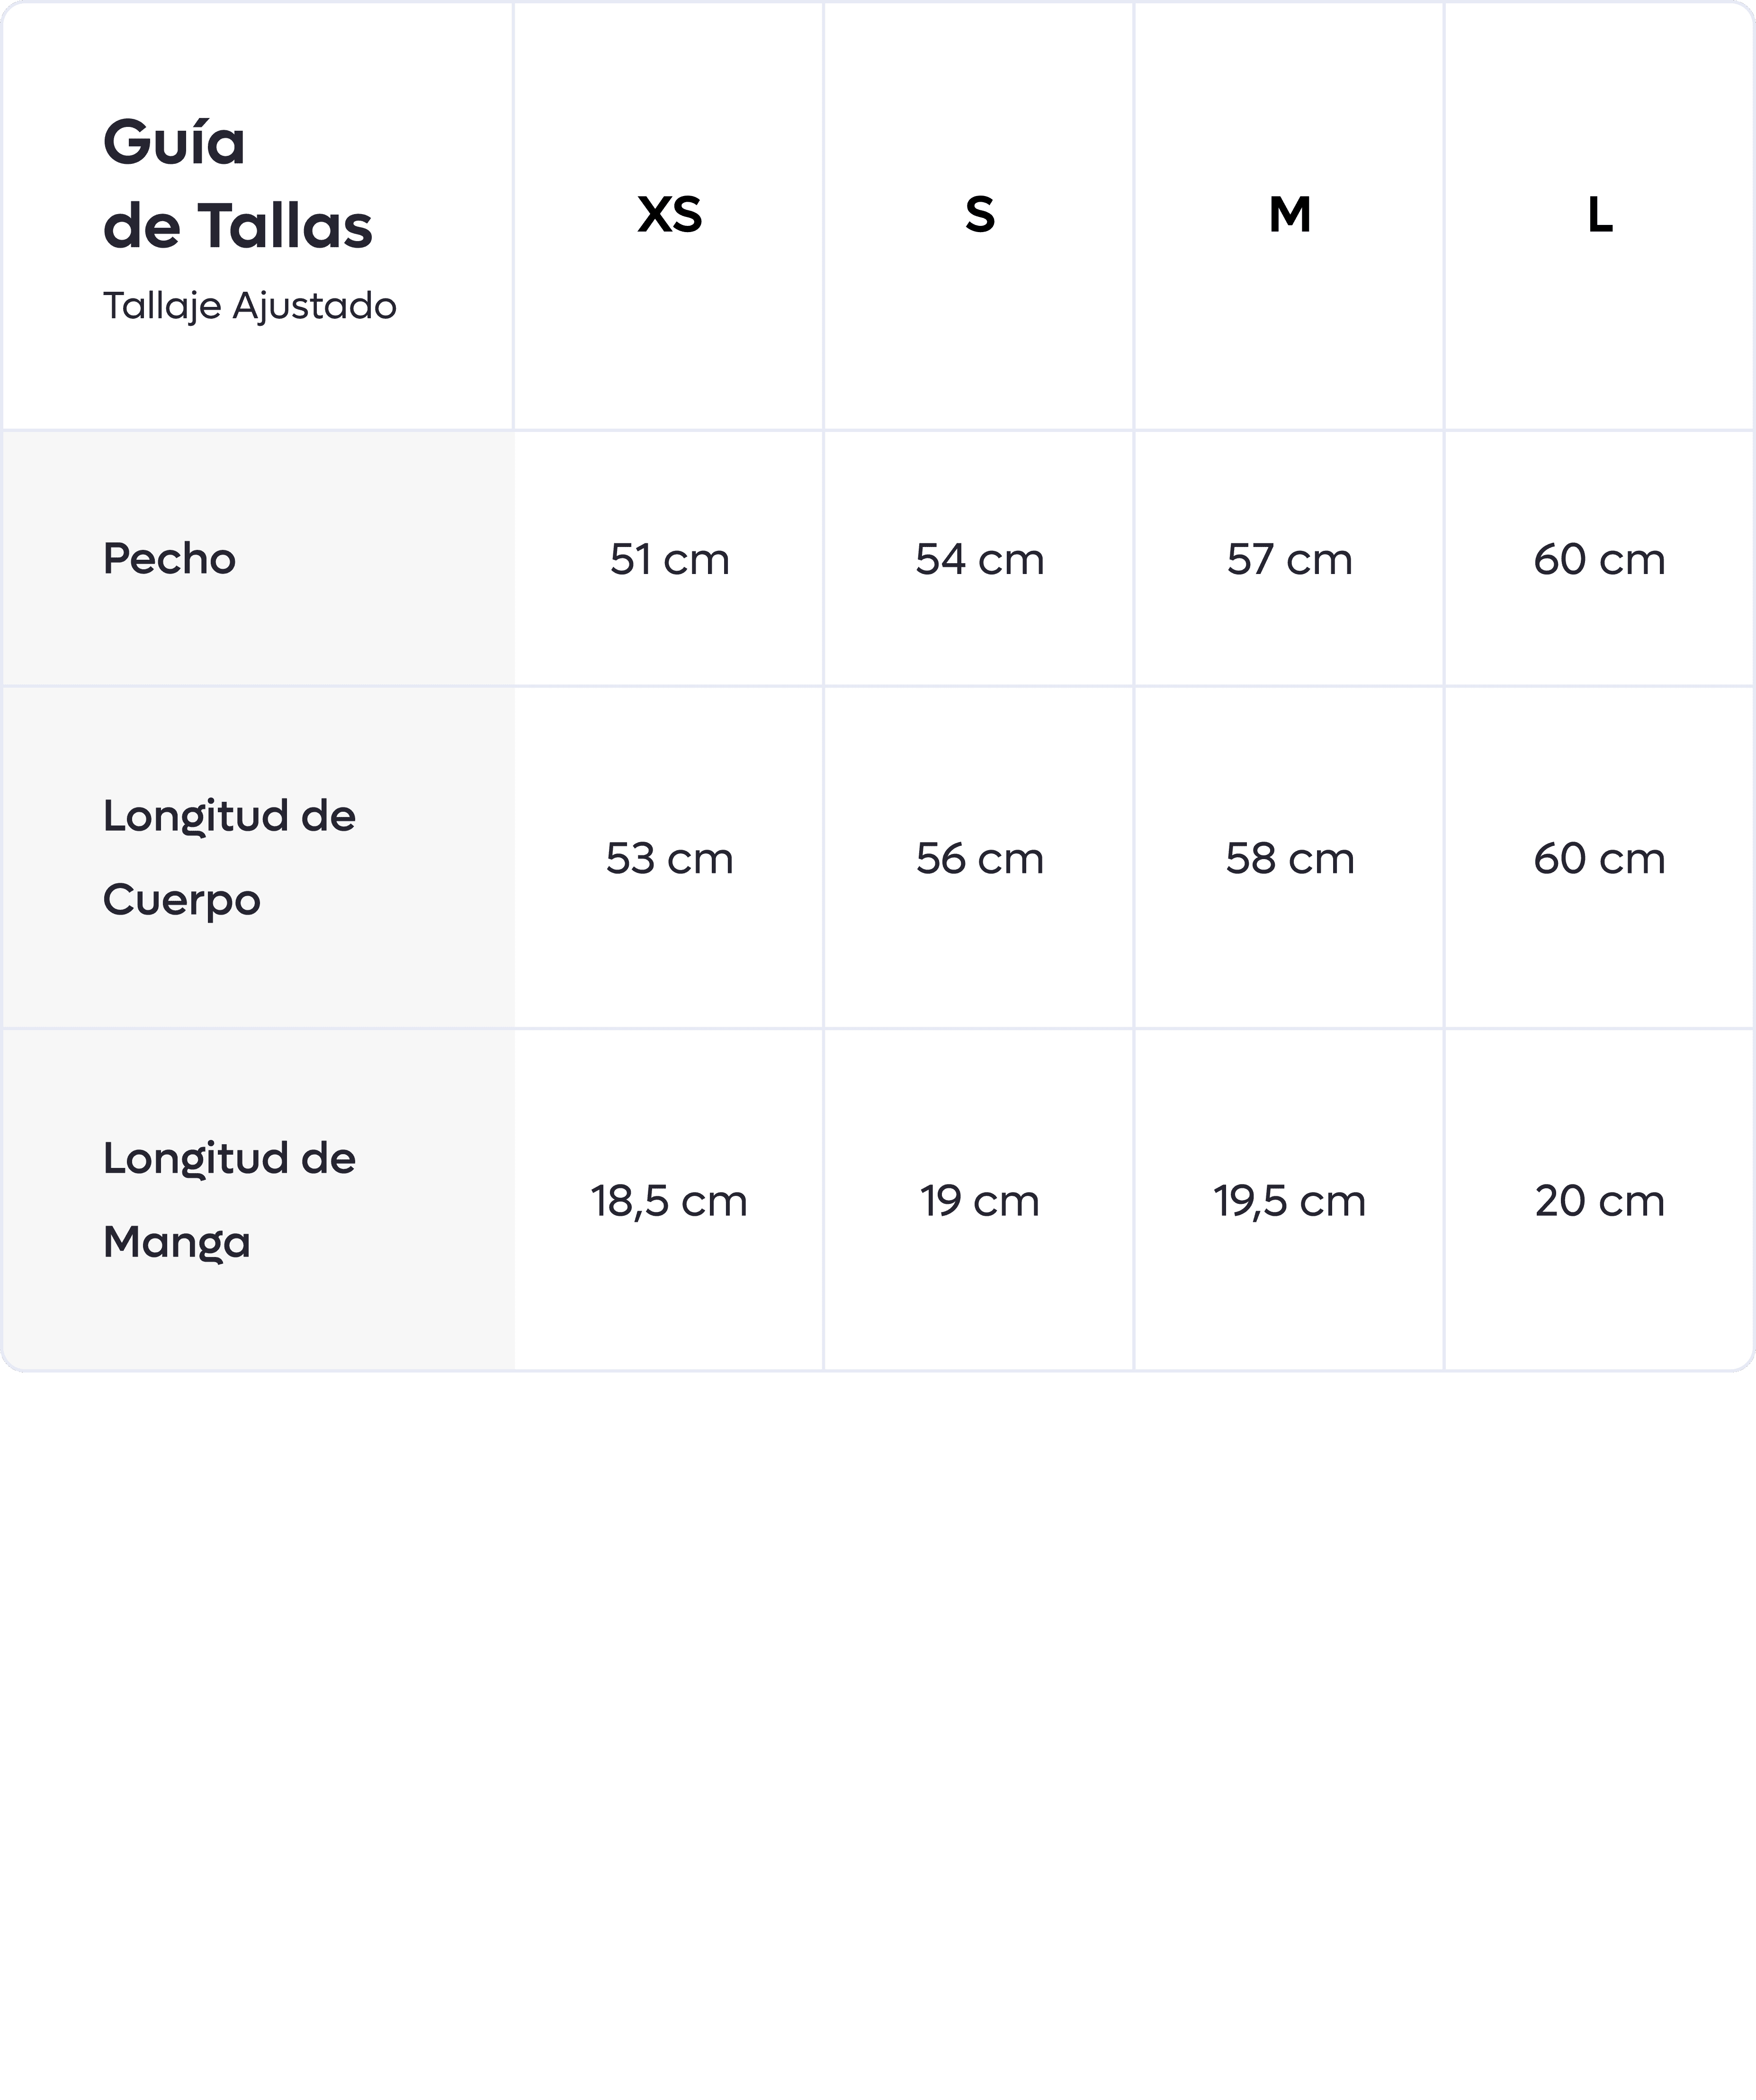Select the "Longitud de Cuerpo" row label
Screen dimensions: 1756x2100
click(229, 857)
